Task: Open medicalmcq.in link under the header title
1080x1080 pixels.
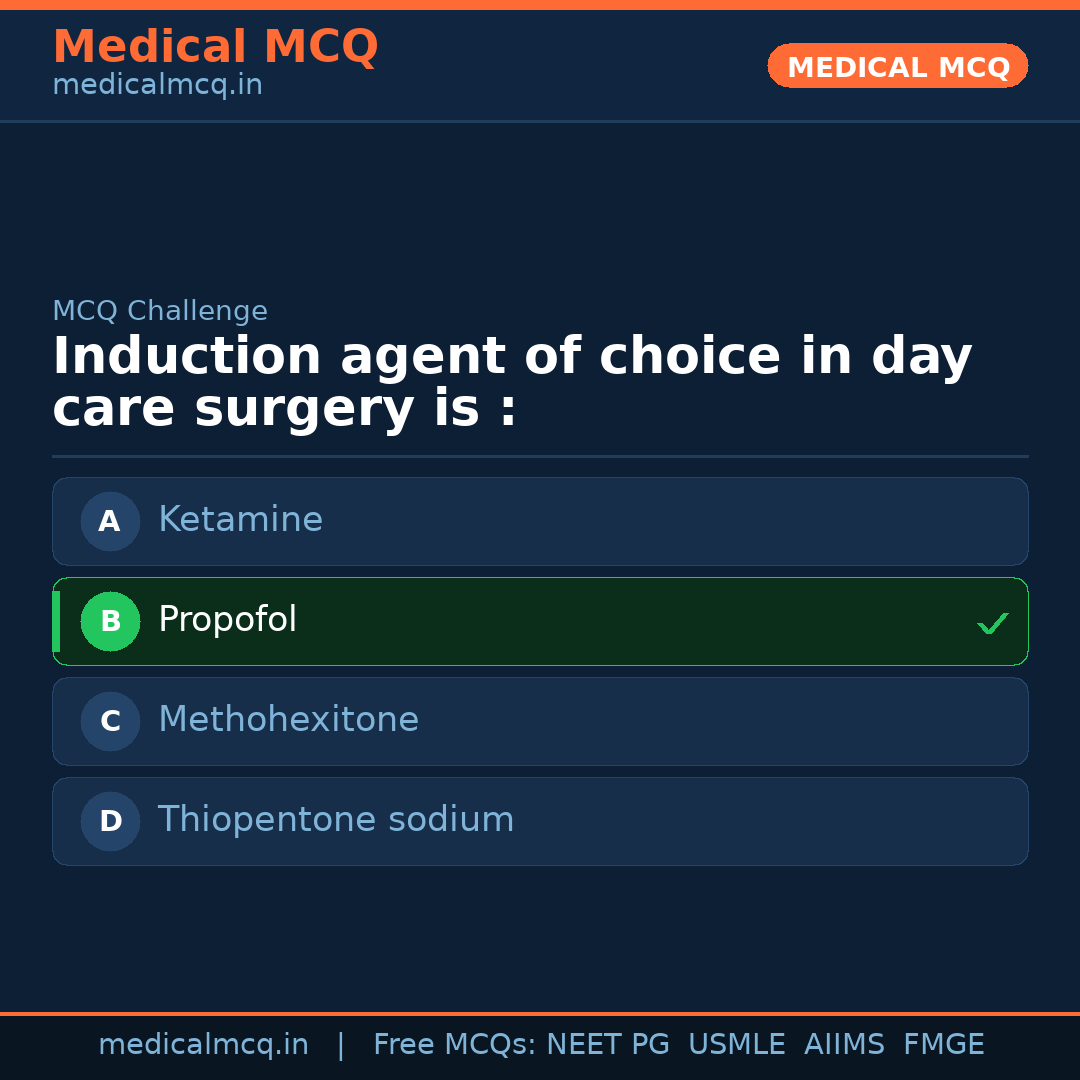Action: [x=157, y=85]
